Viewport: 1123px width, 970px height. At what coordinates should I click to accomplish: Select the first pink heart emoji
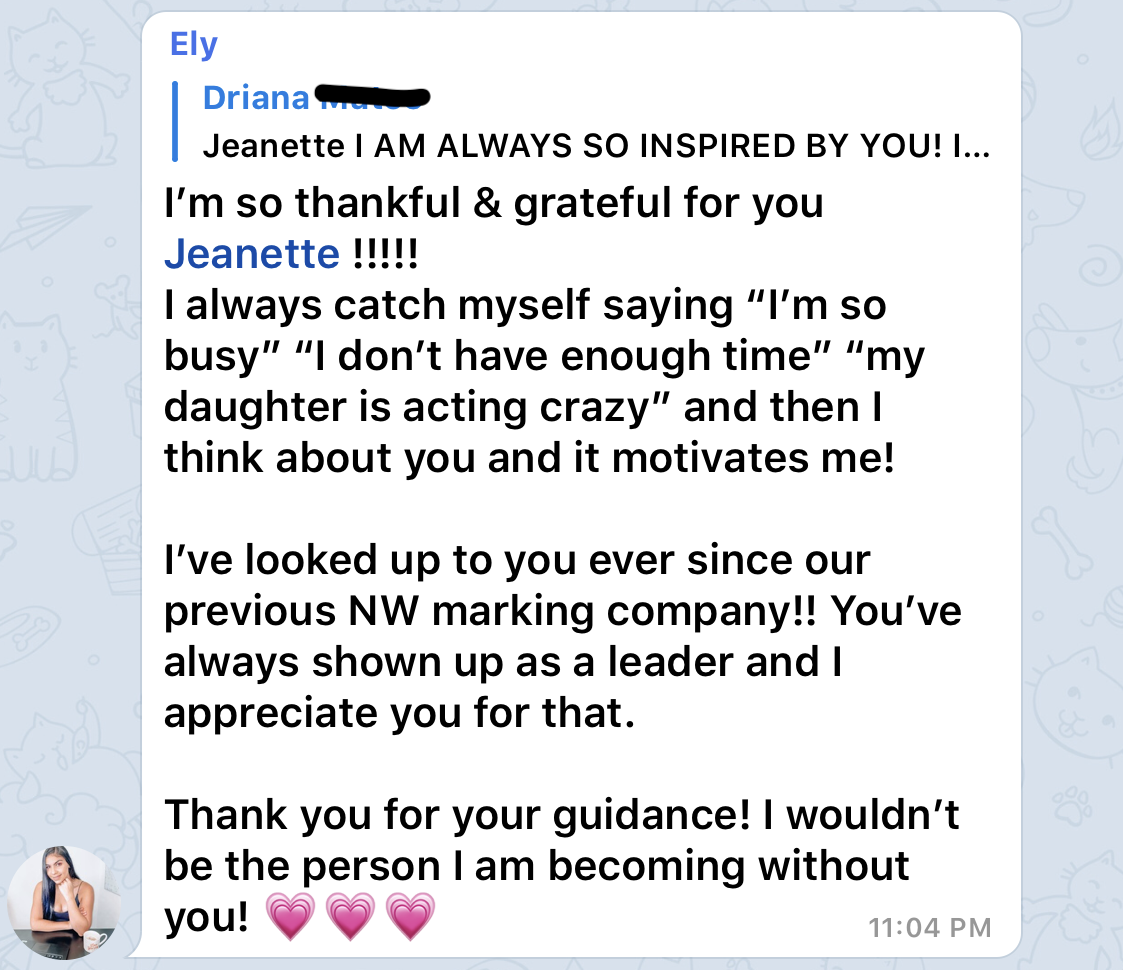click(290, 916)
